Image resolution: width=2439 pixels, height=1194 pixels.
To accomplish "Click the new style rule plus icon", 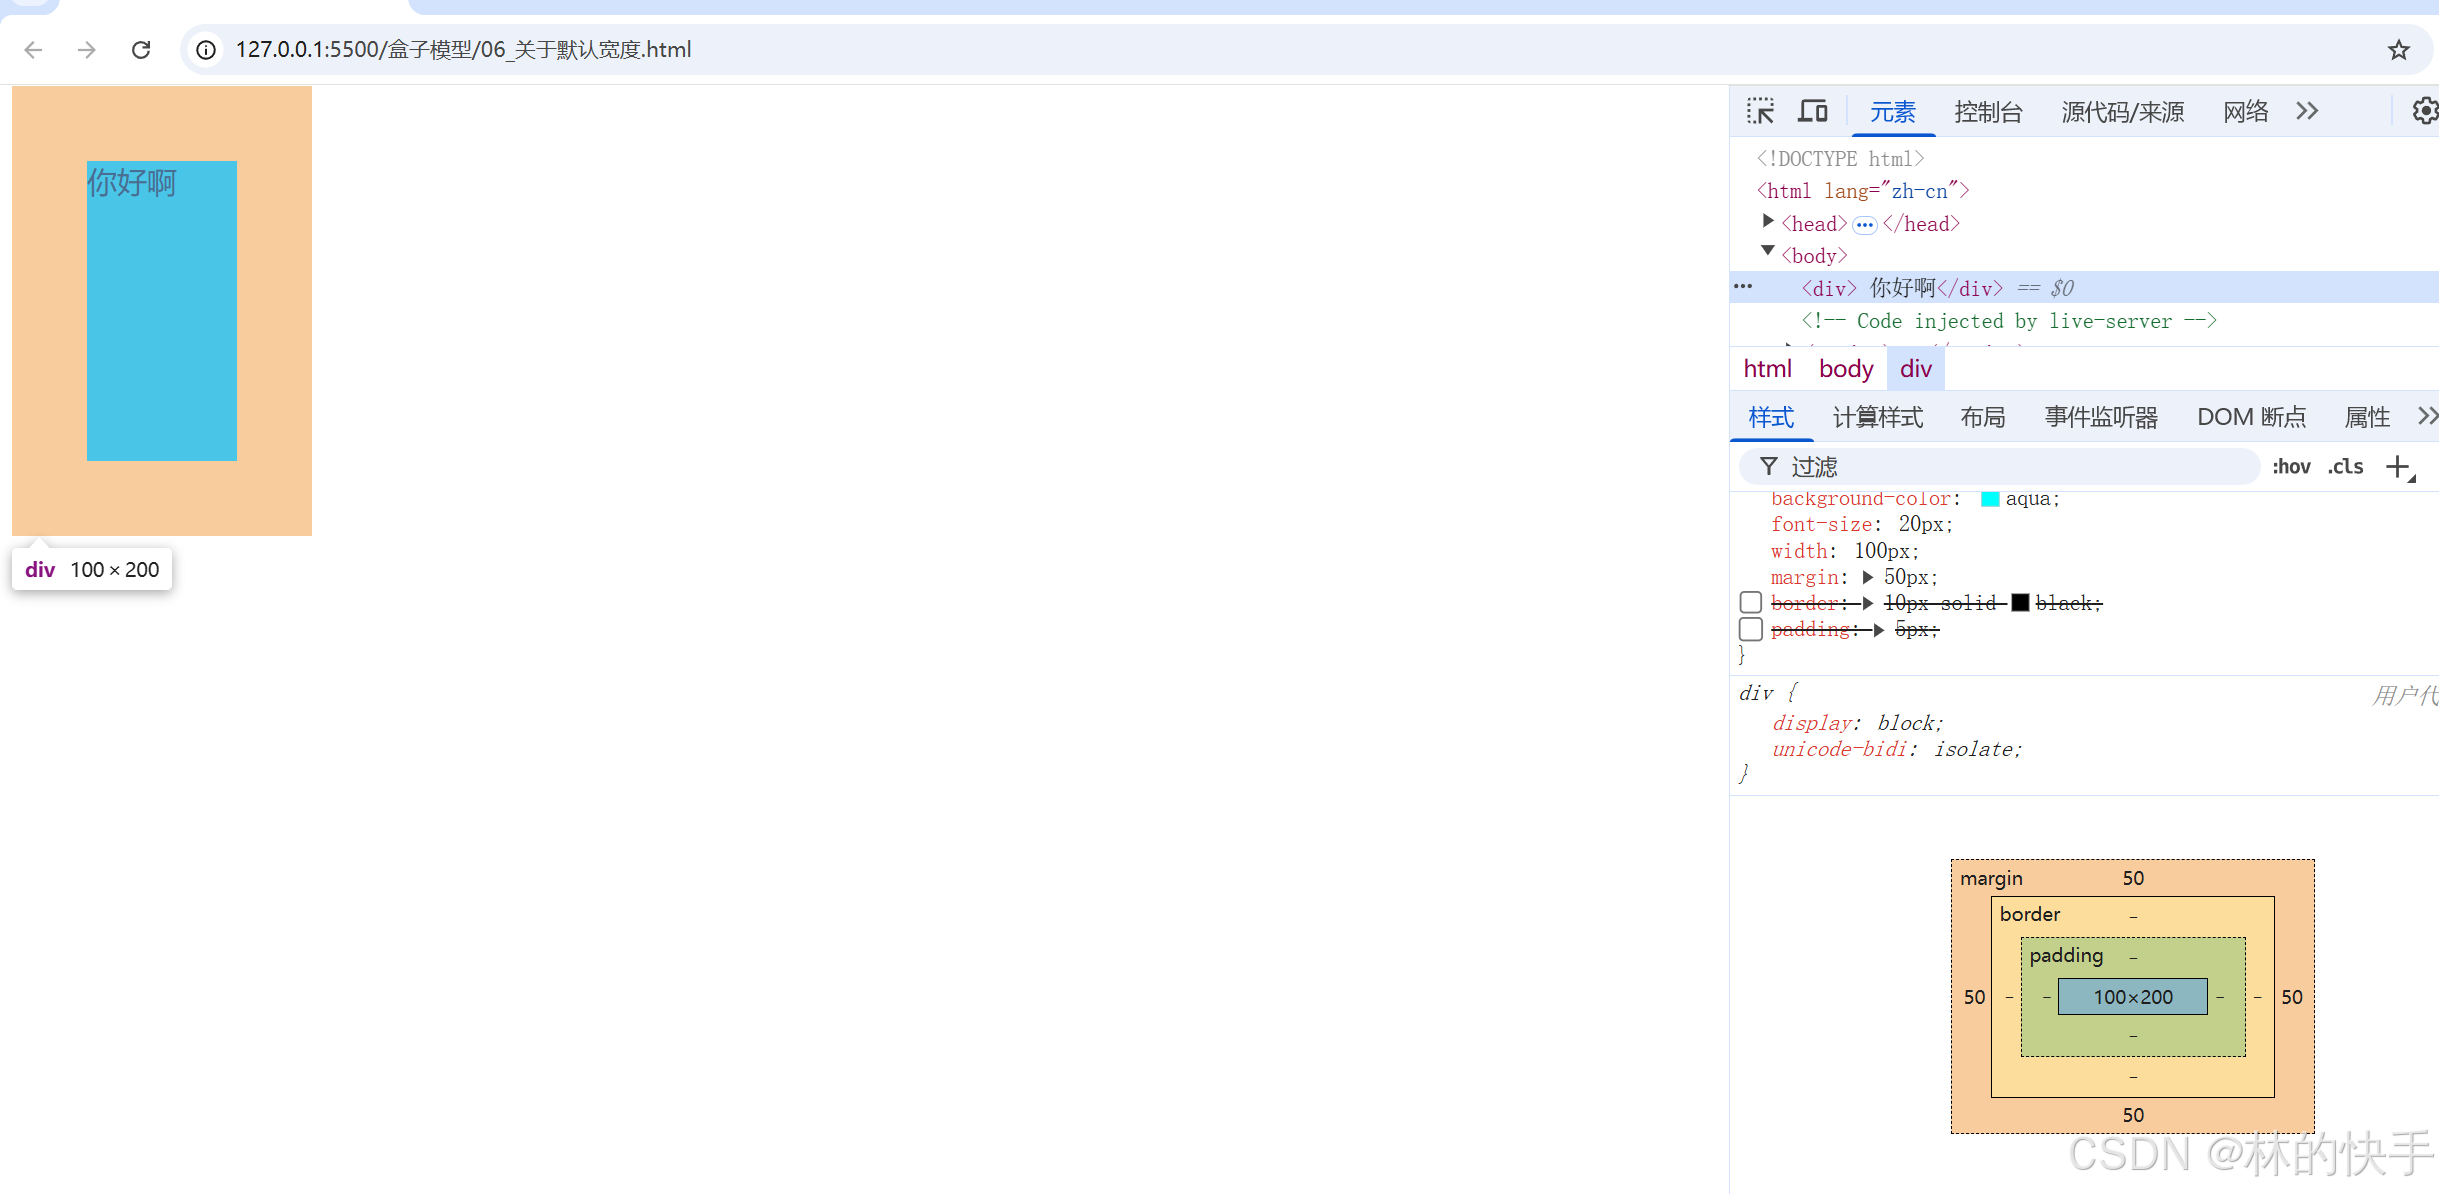I will pyautogui.click(x=2399, y=467).
